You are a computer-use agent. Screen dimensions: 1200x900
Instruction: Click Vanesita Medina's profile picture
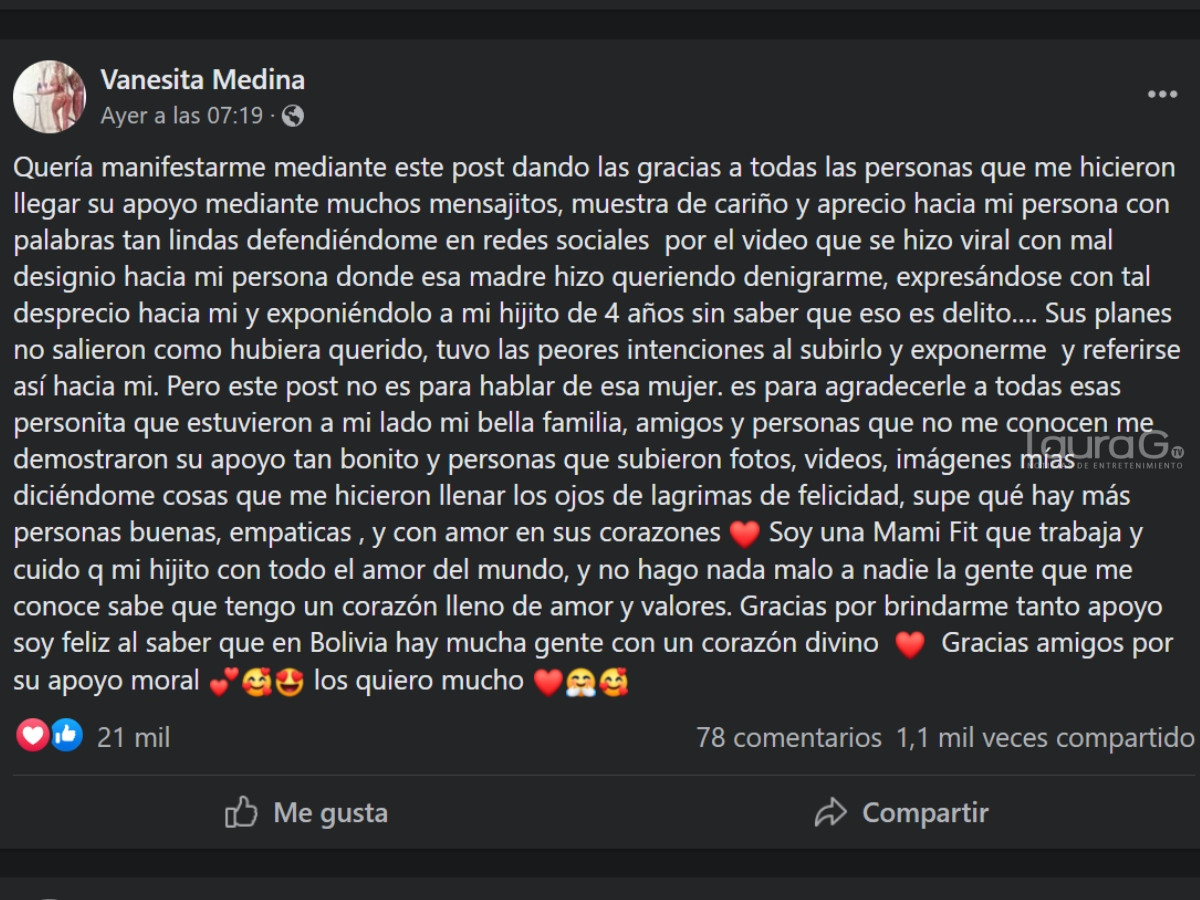point(49,97)
